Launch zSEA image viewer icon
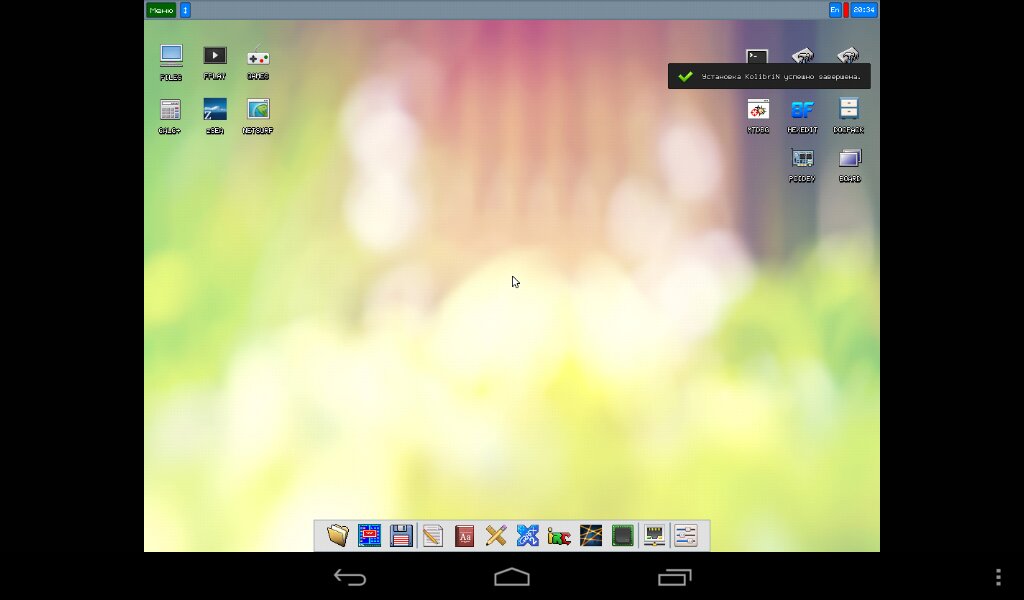Viewport: 1024px width, 600px height. pos(215,111)
